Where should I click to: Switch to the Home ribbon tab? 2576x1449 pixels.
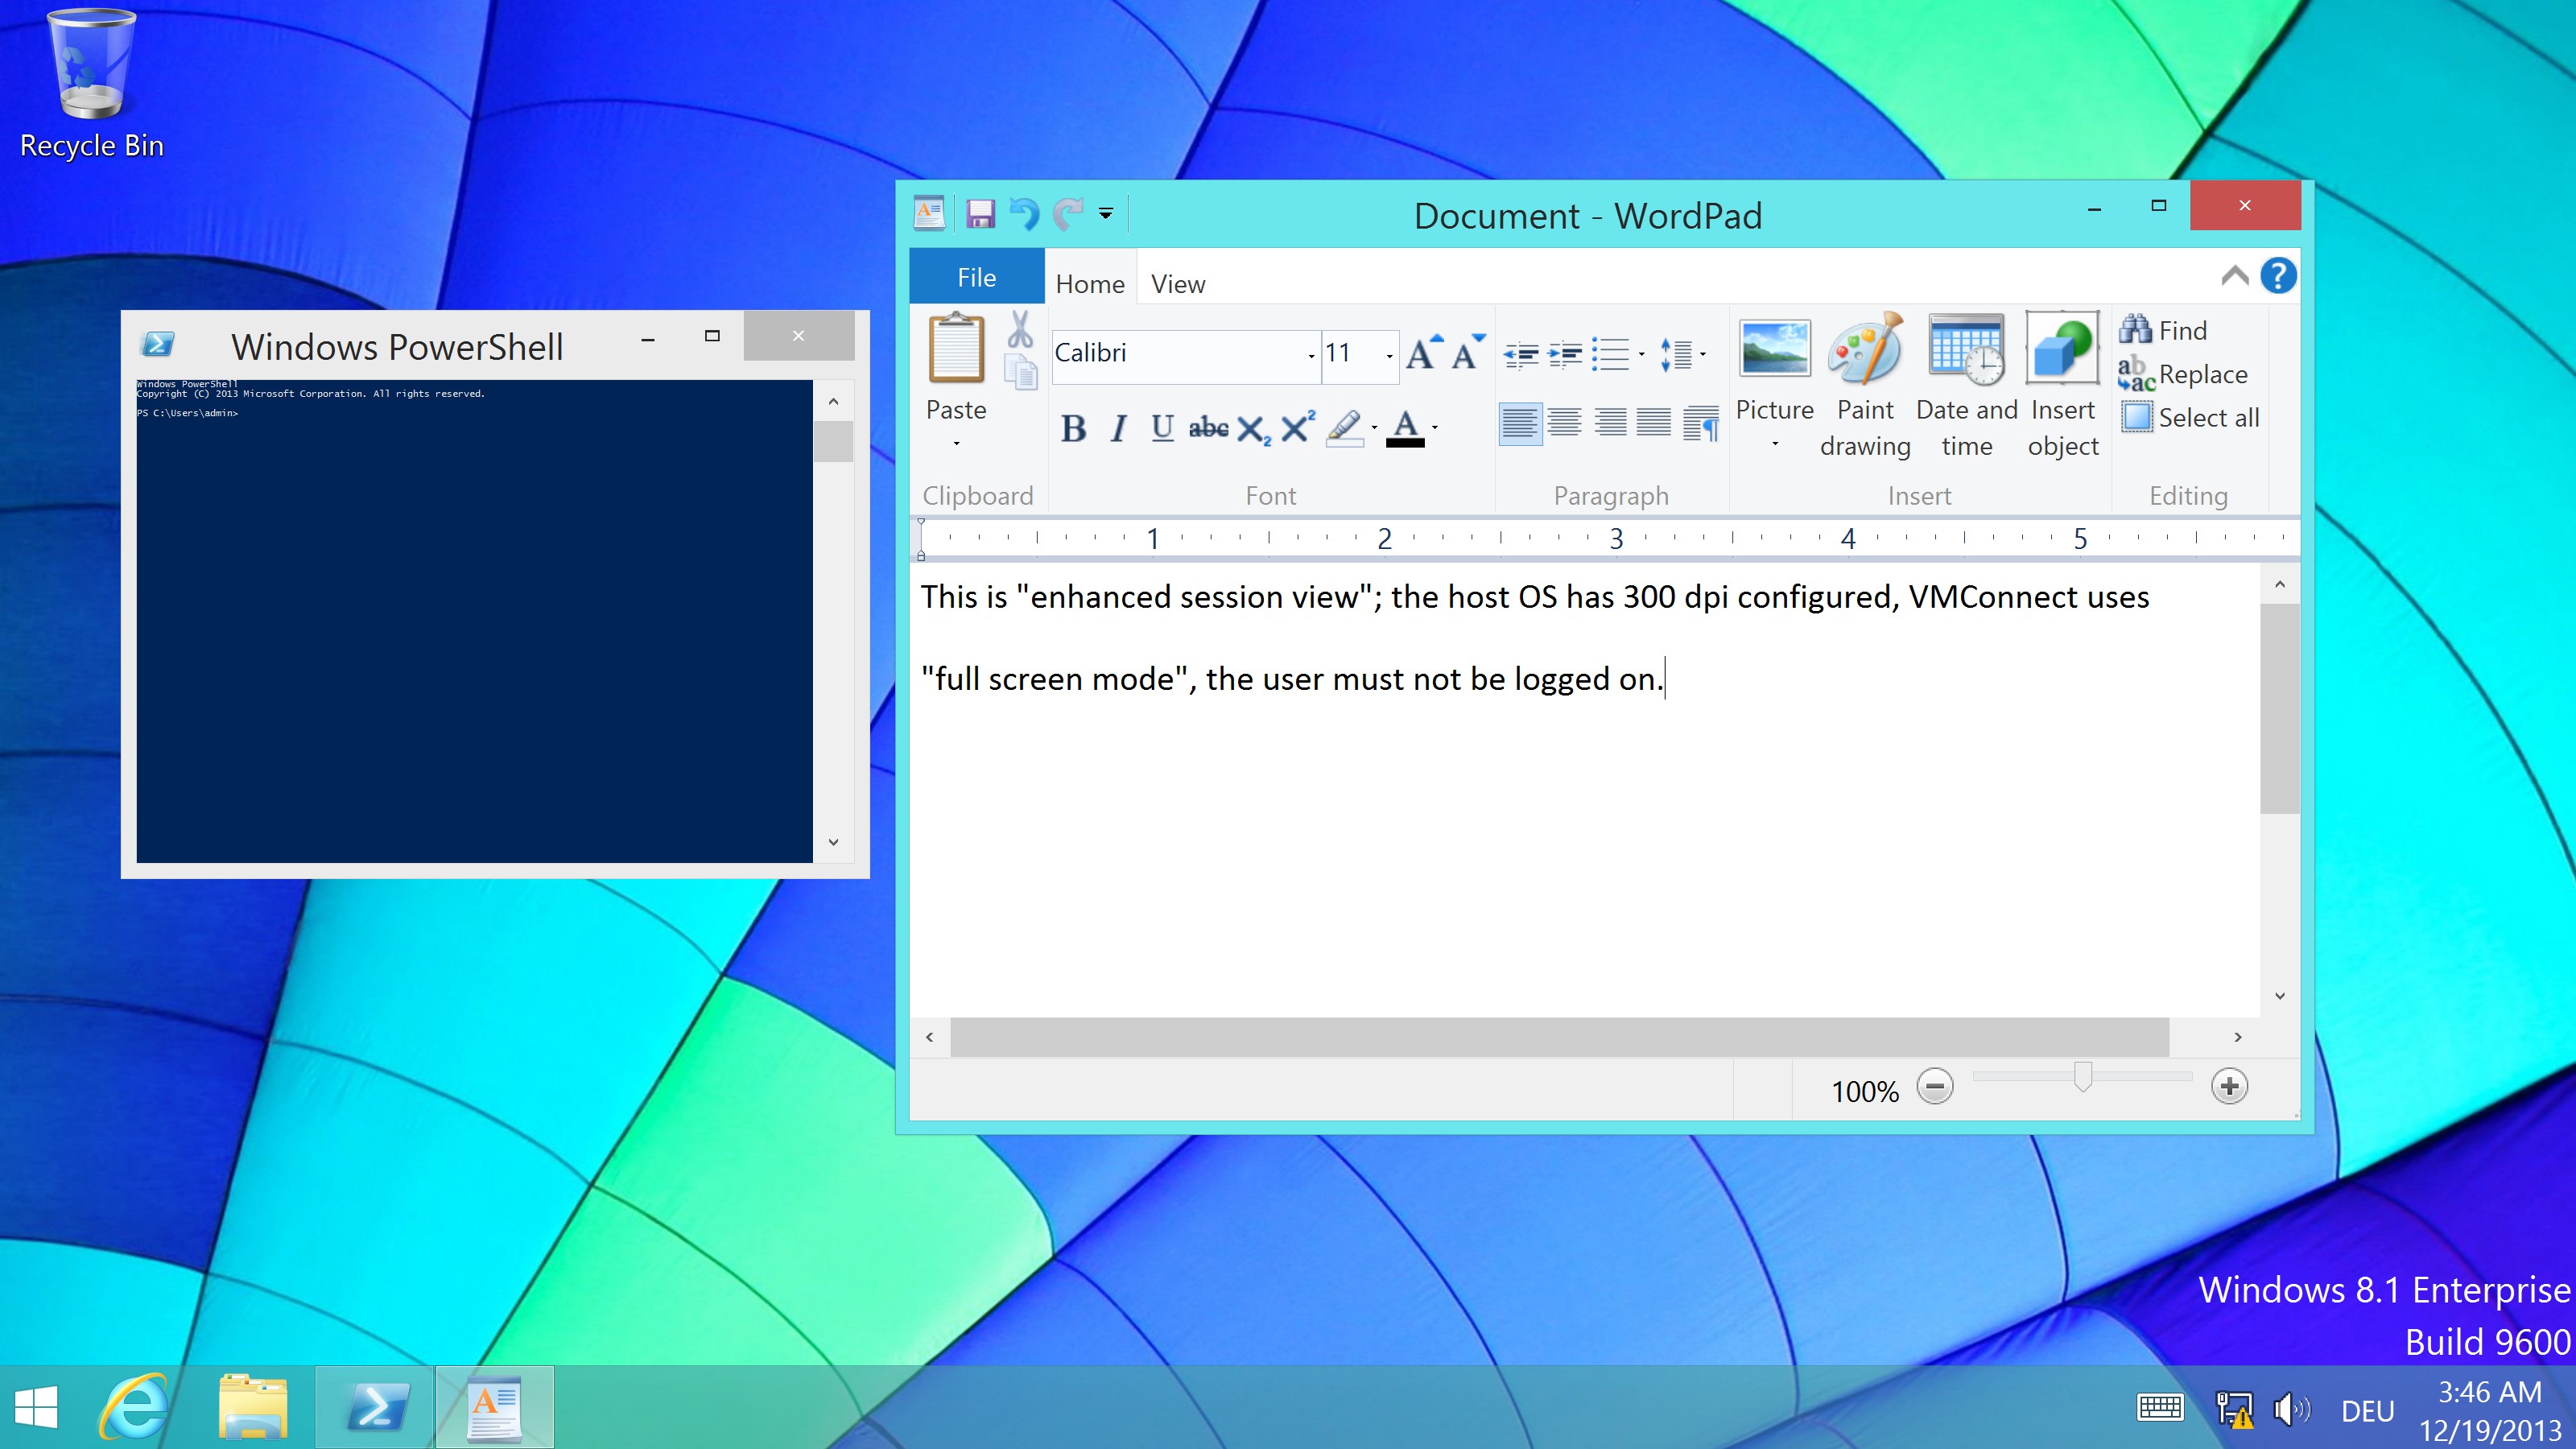tap(1090, 284)
